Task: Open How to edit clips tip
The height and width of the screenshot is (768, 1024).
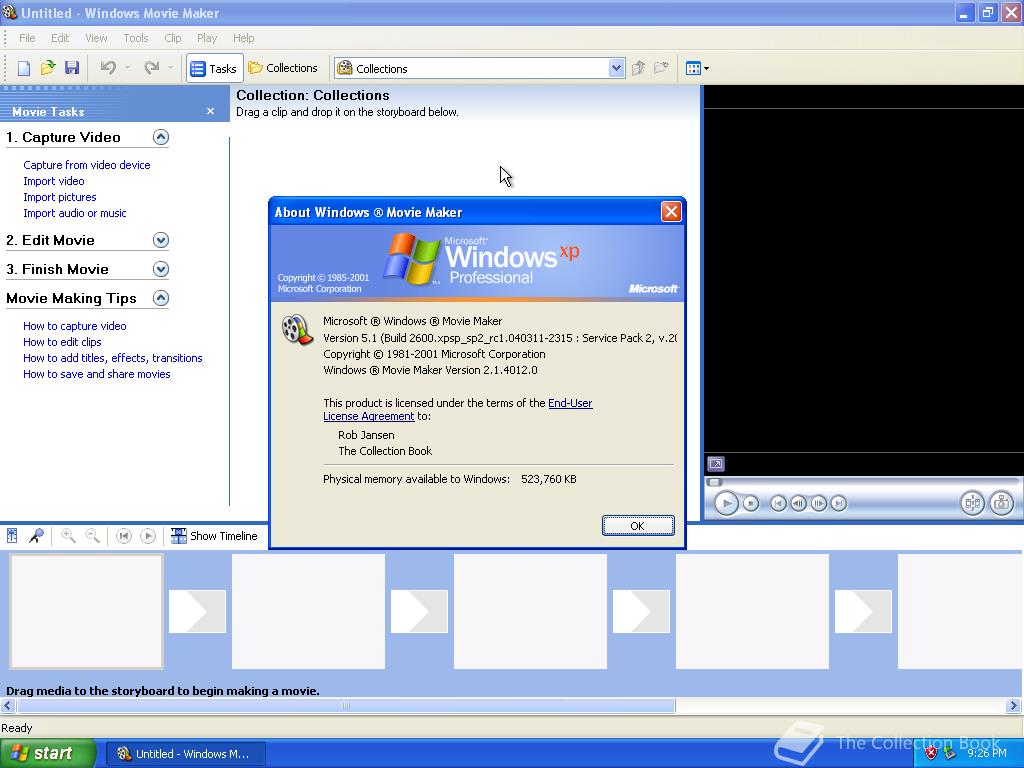Action: (62, 342)
